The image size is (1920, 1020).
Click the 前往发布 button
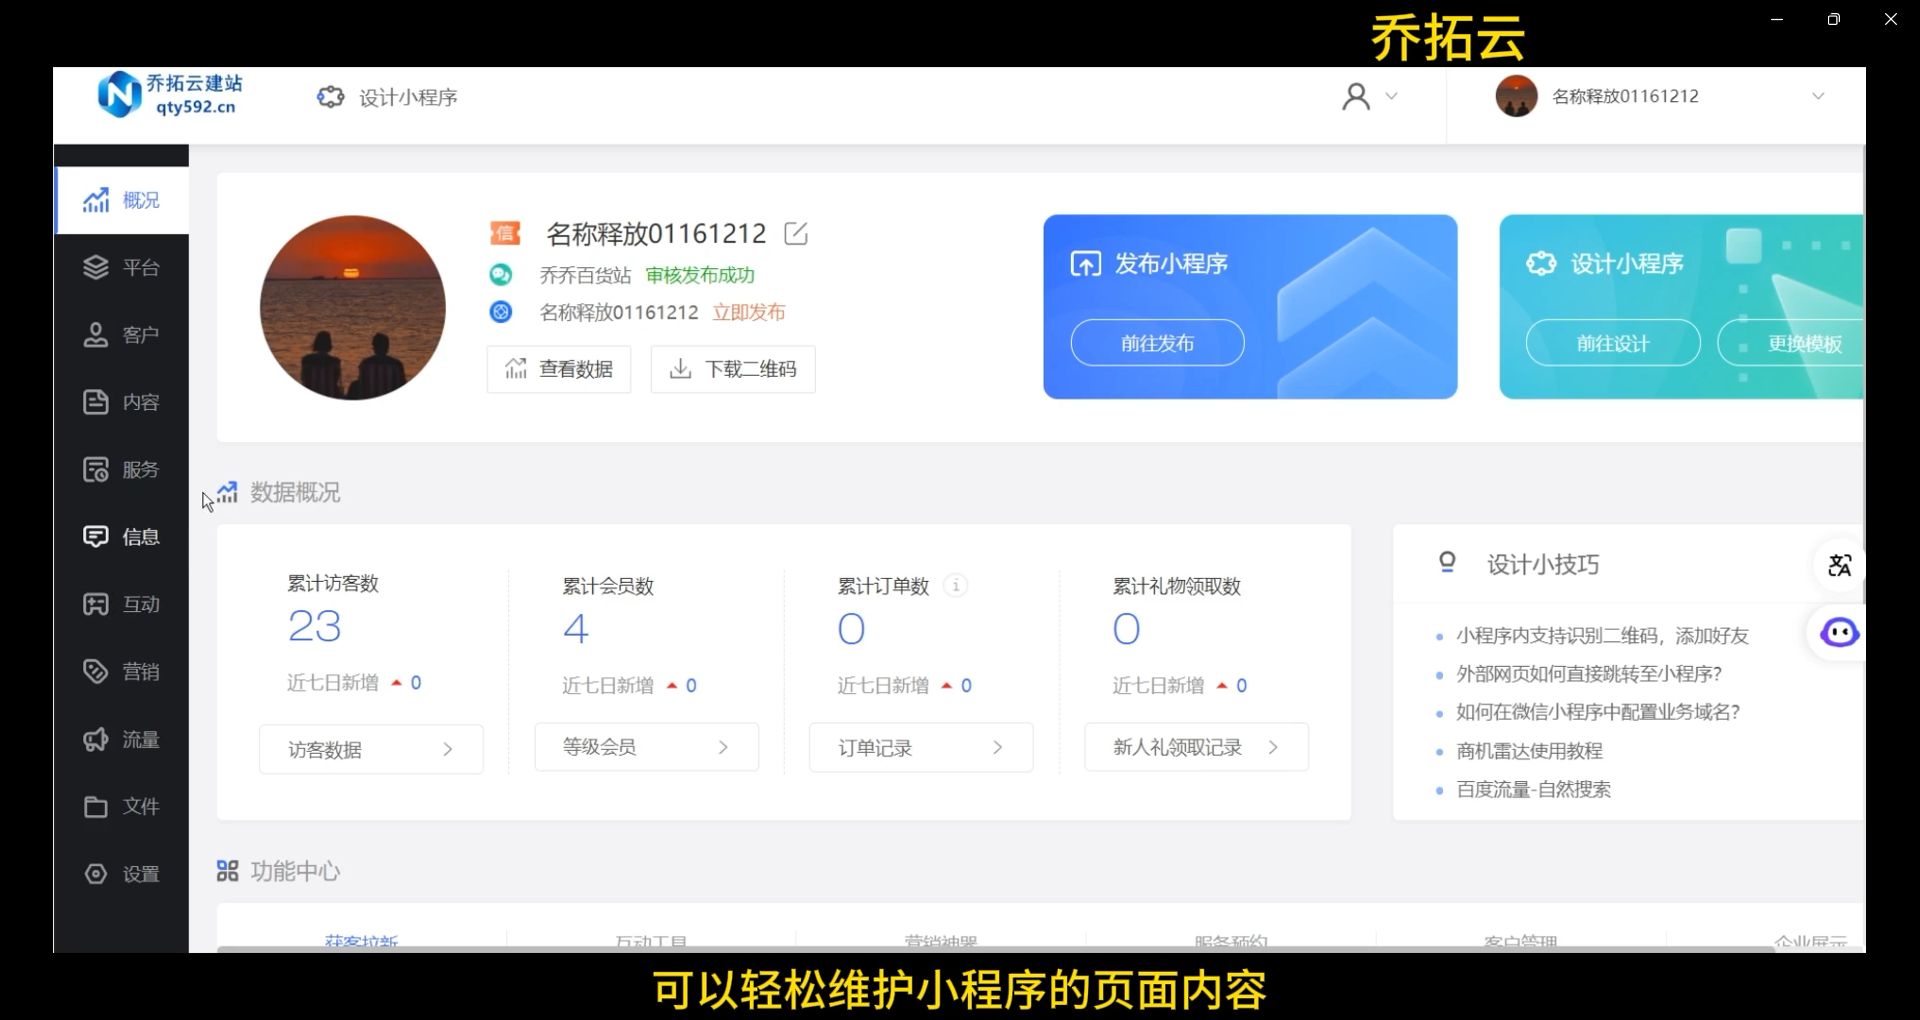click(1158, 343)
